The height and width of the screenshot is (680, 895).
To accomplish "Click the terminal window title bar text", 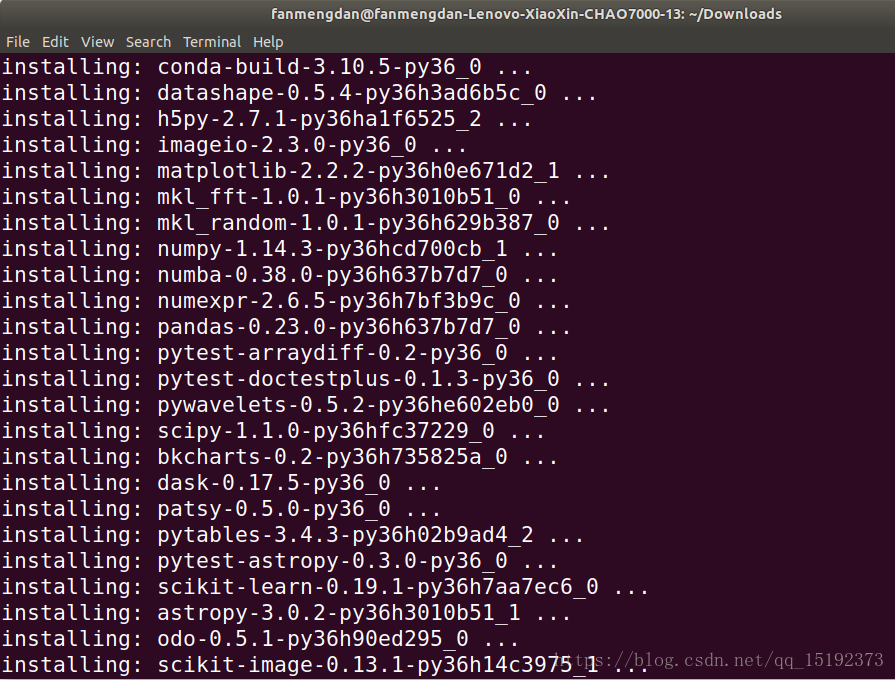I will [526, 14].
